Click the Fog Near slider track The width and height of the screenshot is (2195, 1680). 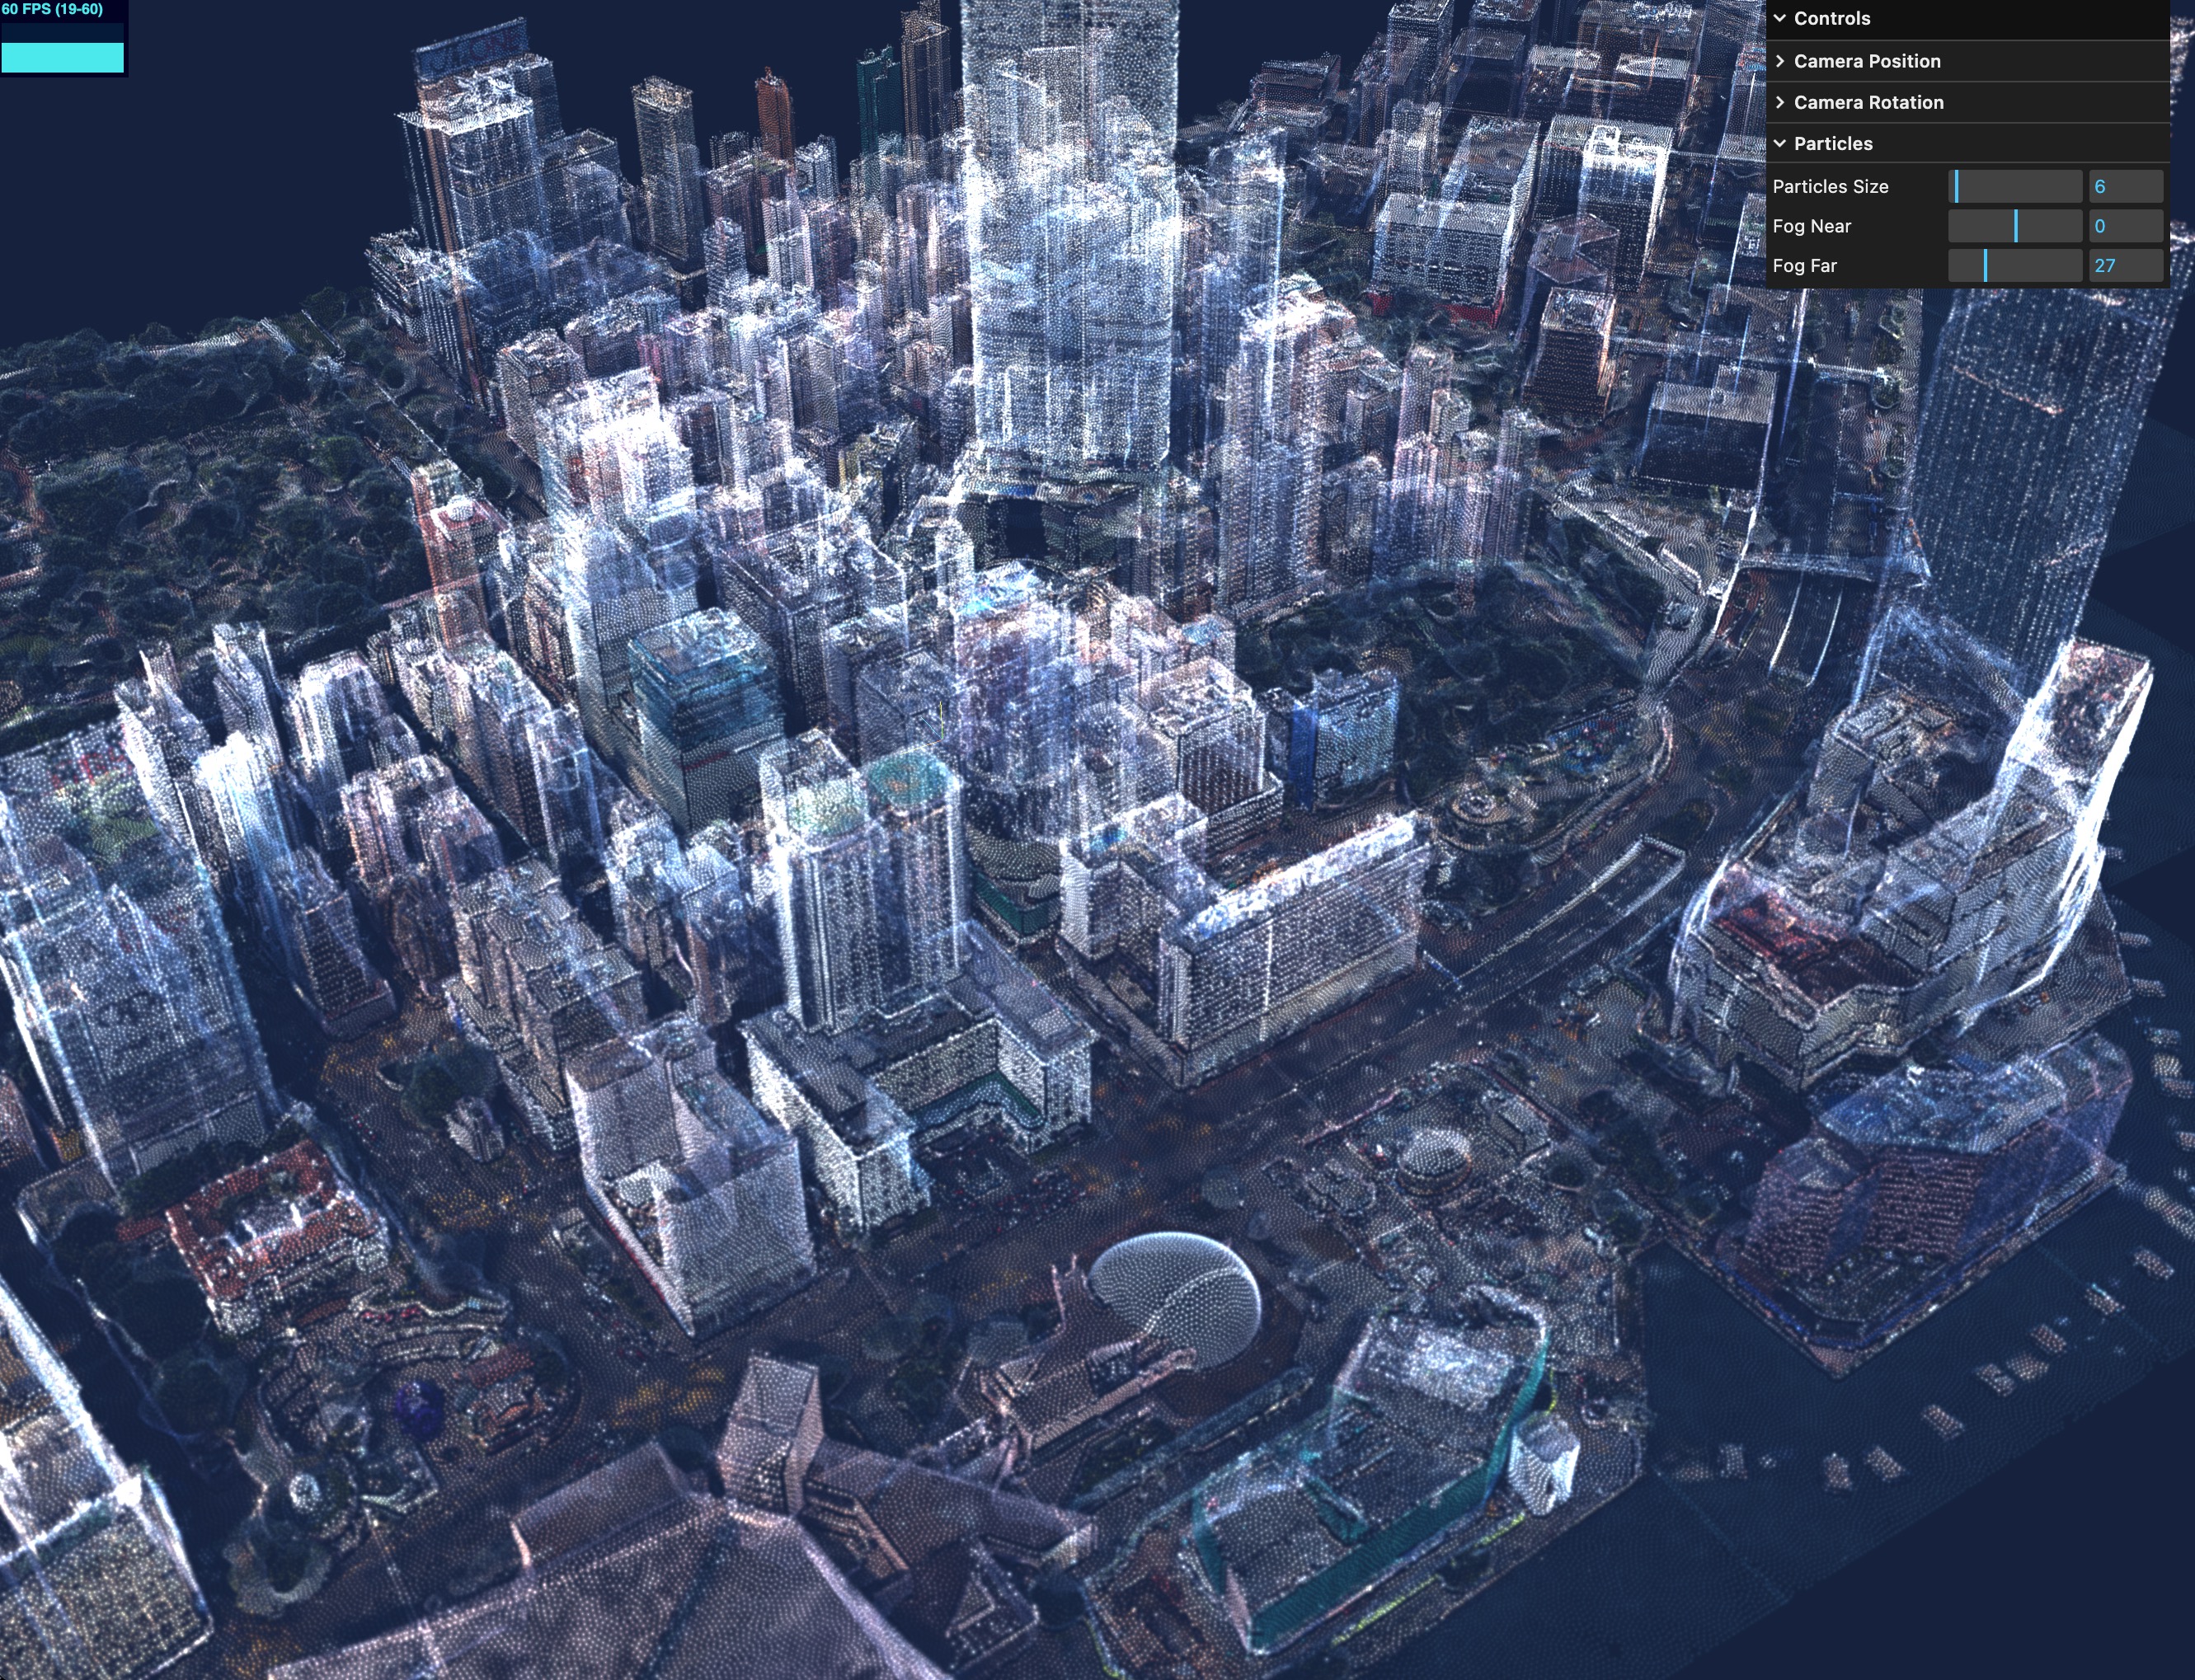click(x=2015, y=226)
